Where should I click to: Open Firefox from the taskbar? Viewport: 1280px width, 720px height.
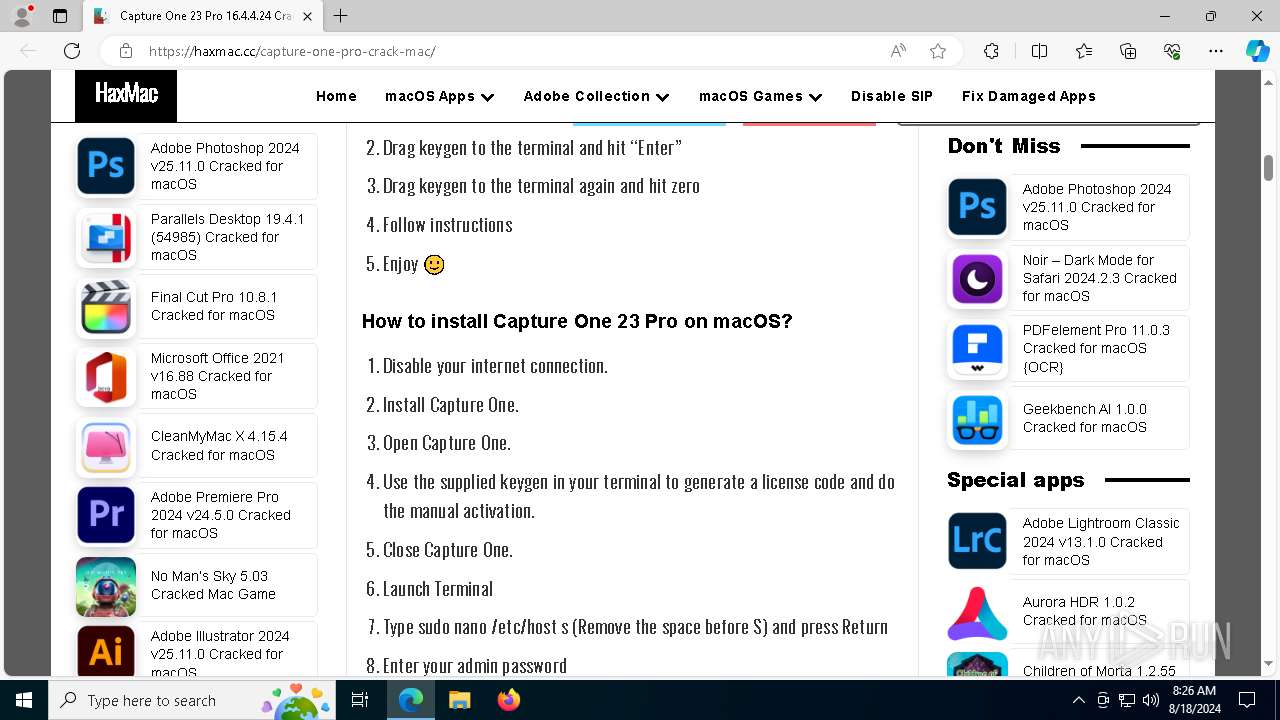pos(509,700)
